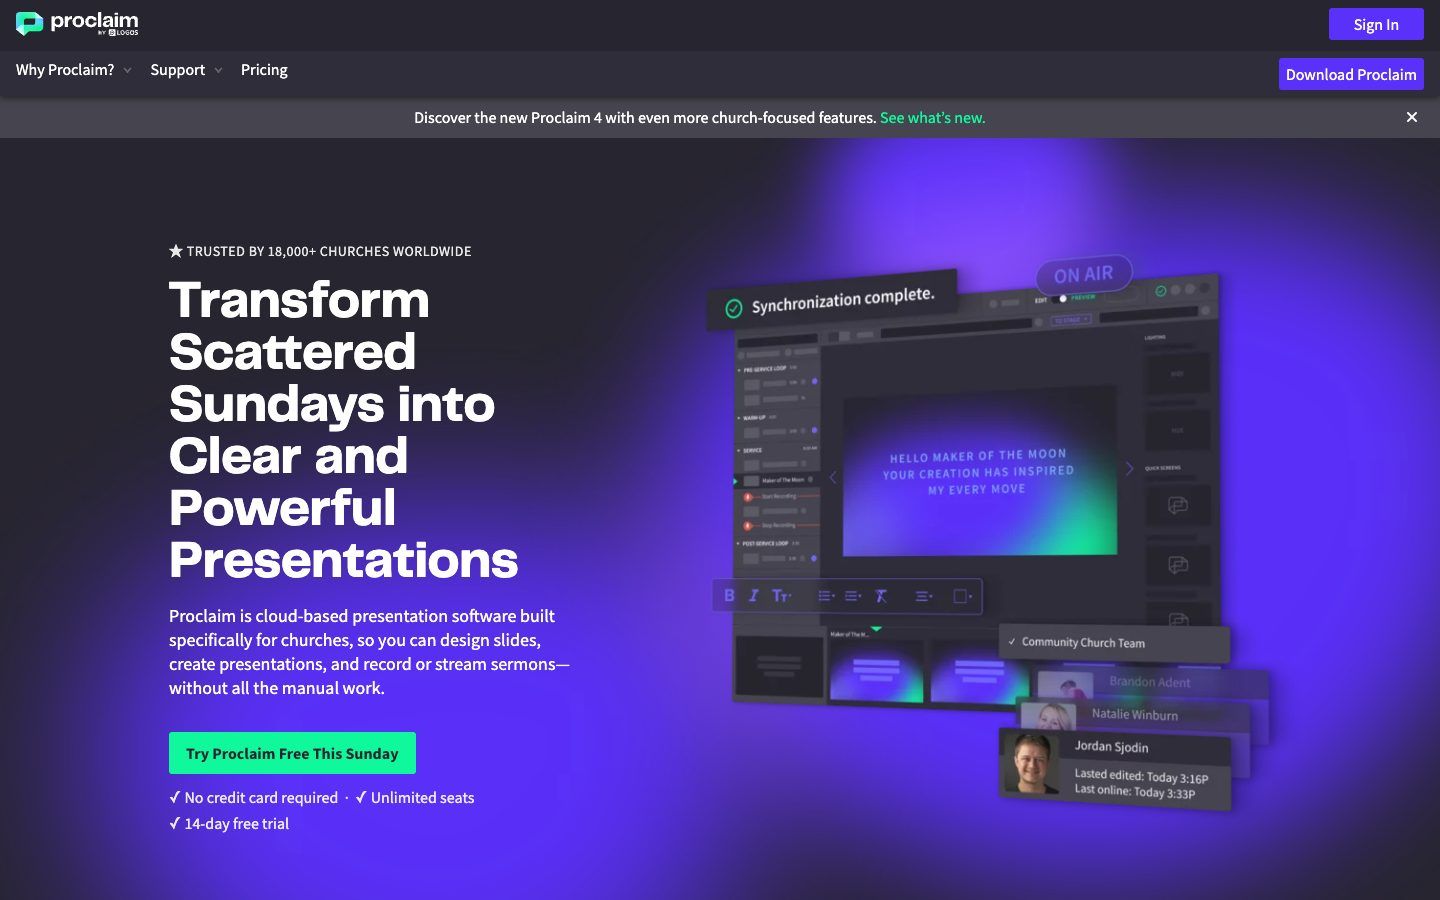This screenshot has height=900, width=1440.
Task: Click the "Transform Scattered Sundays" headline
Action: (344, 430)
